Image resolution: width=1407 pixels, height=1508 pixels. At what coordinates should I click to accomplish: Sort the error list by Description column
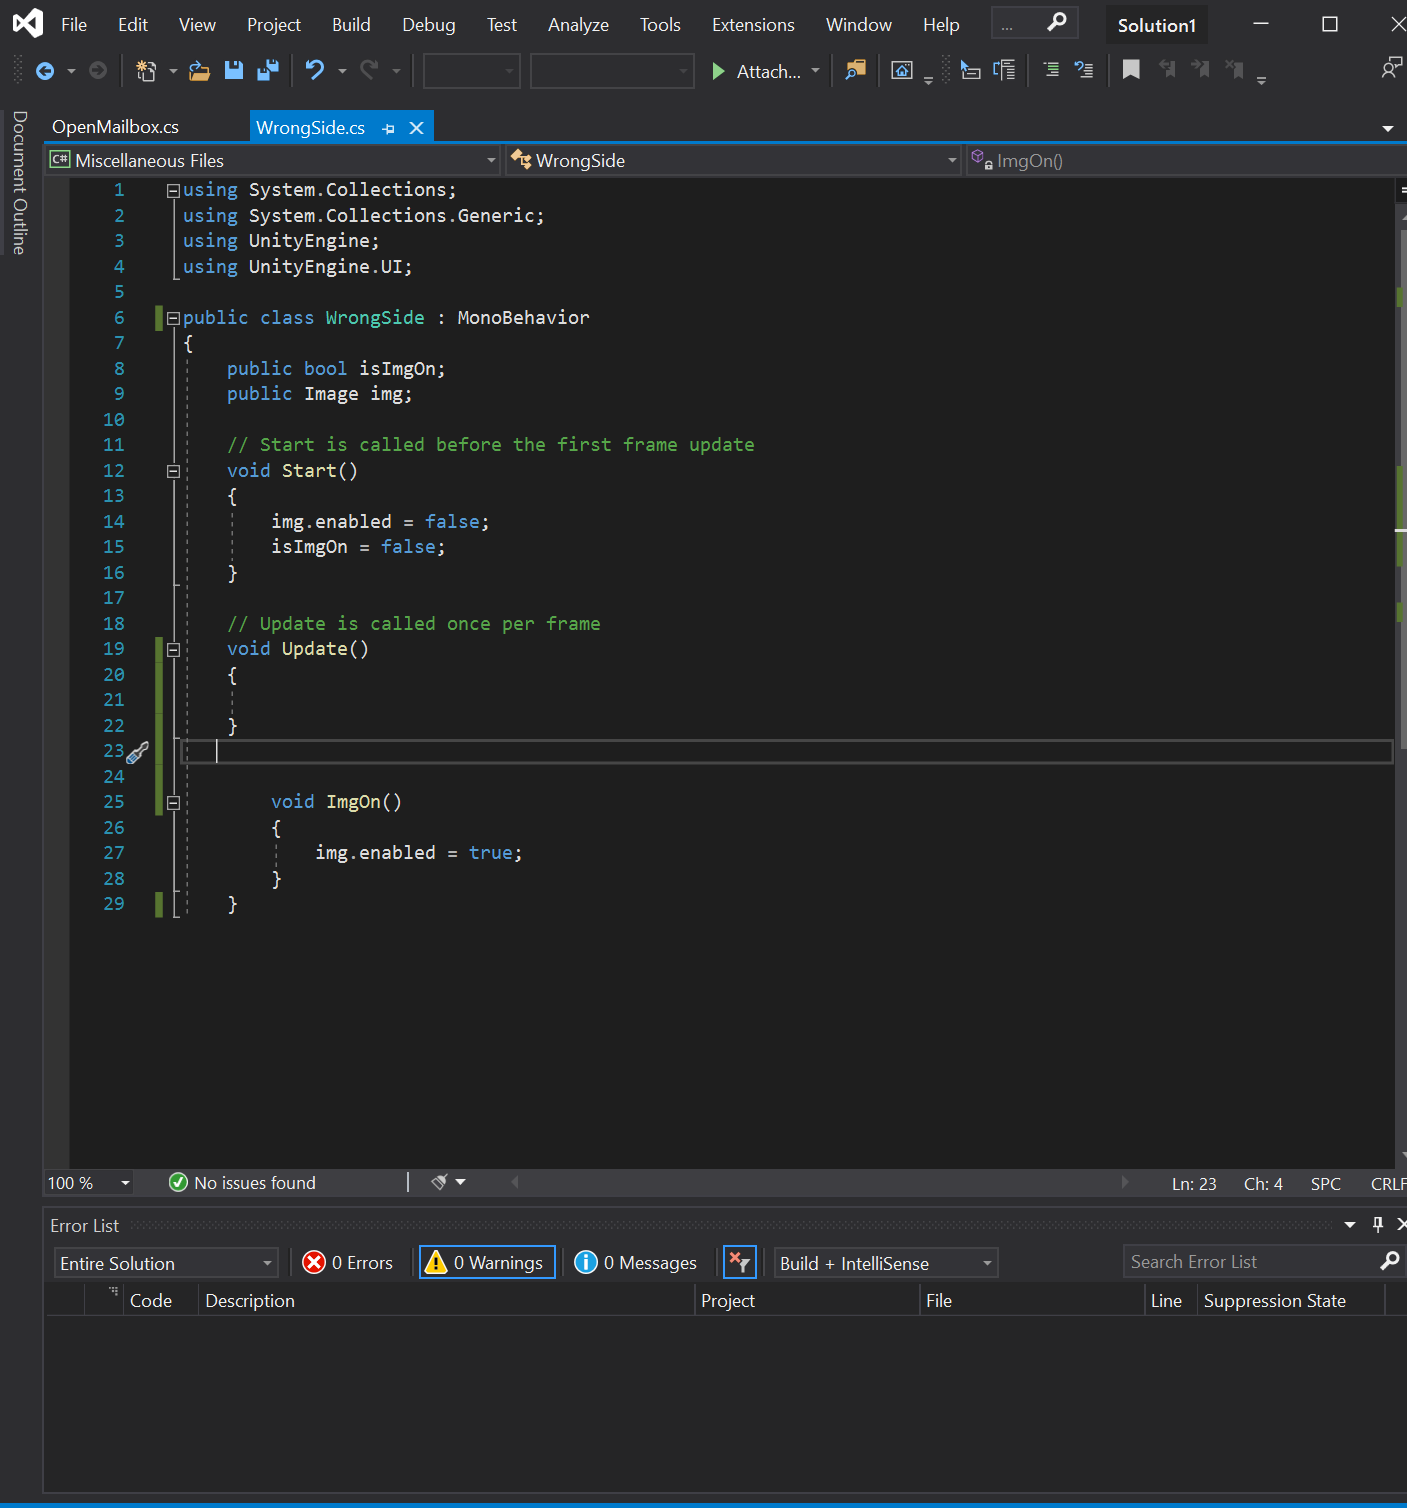250,1301
